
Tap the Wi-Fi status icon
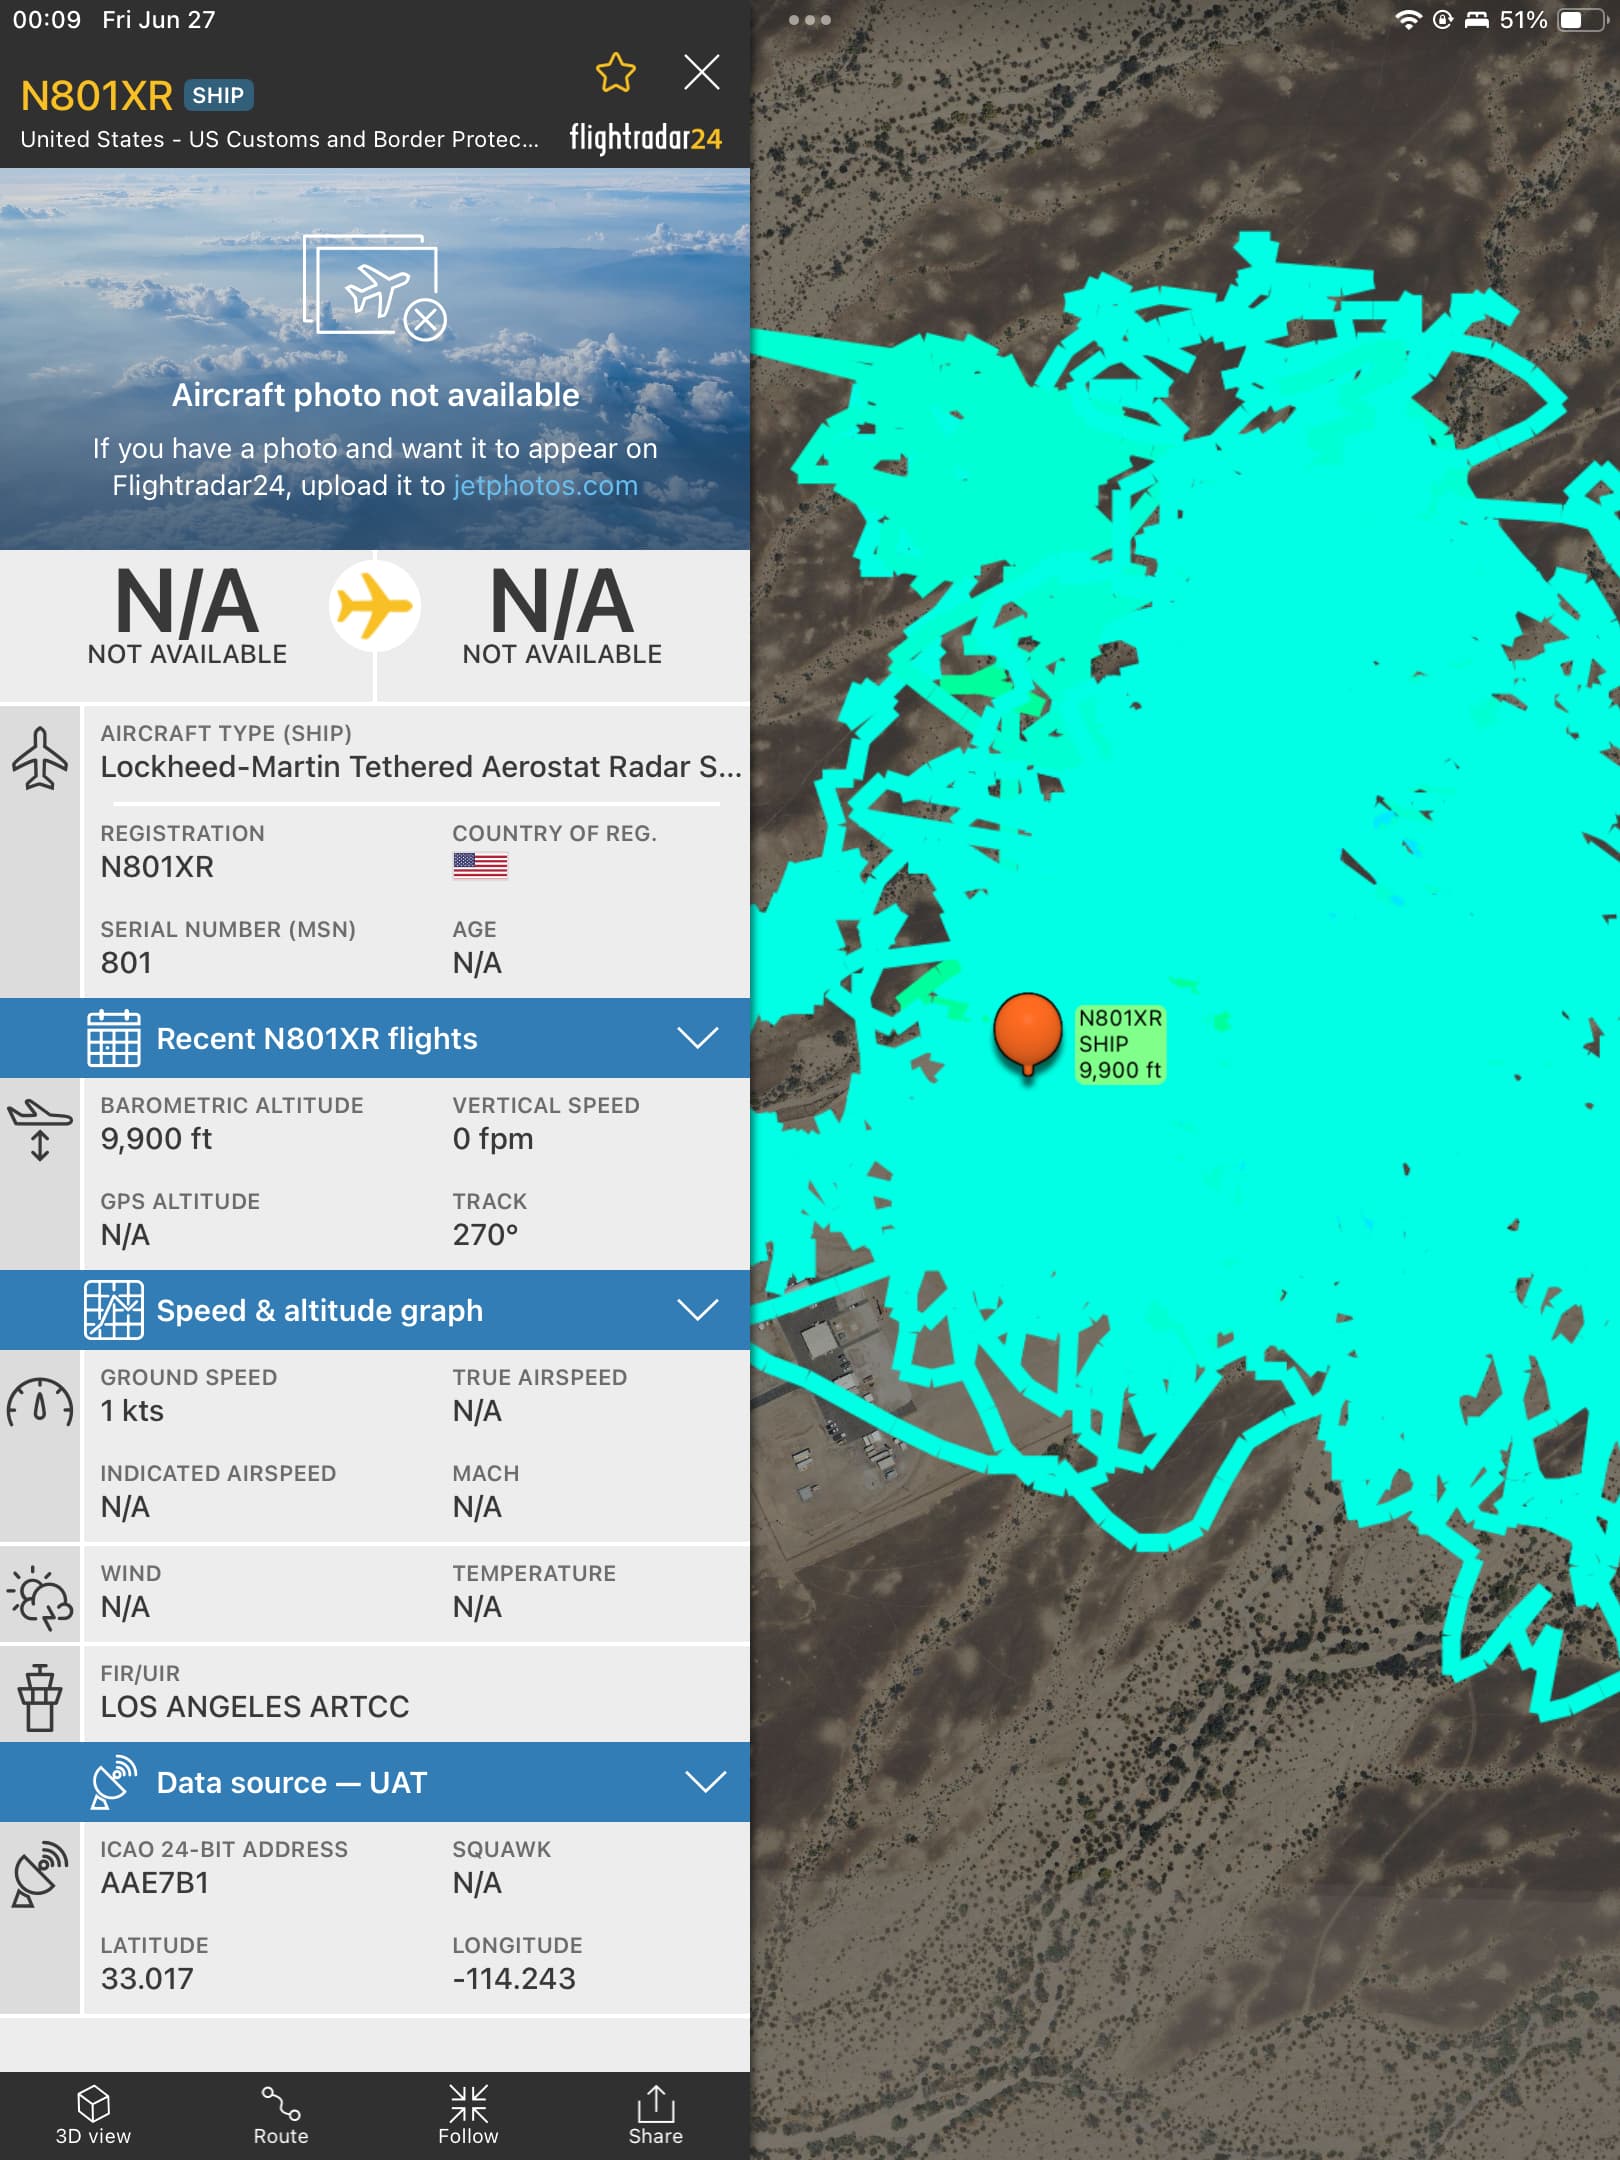tap(1408, 20)
